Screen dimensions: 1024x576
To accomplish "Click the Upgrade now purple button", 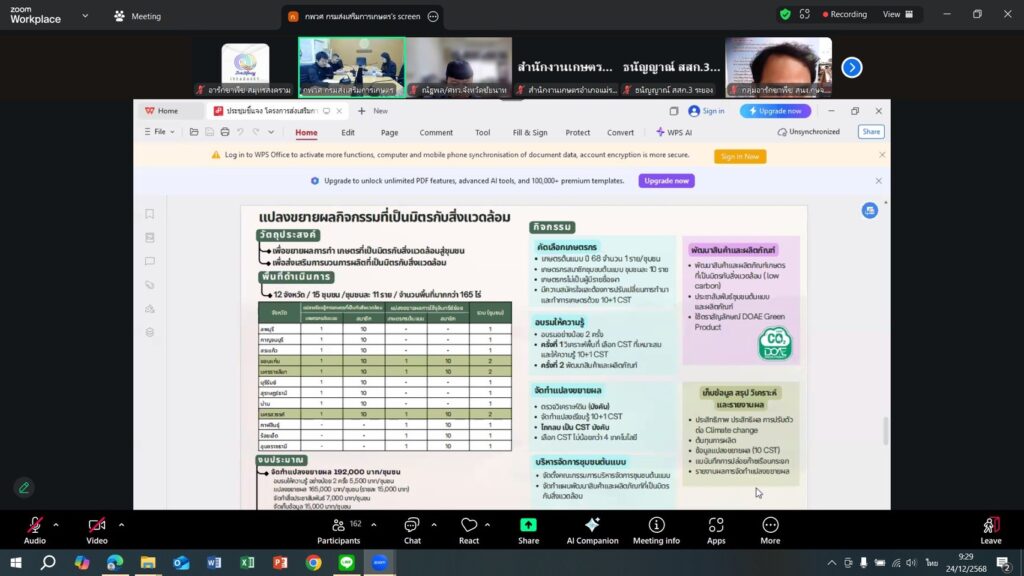I will point(666,181).
